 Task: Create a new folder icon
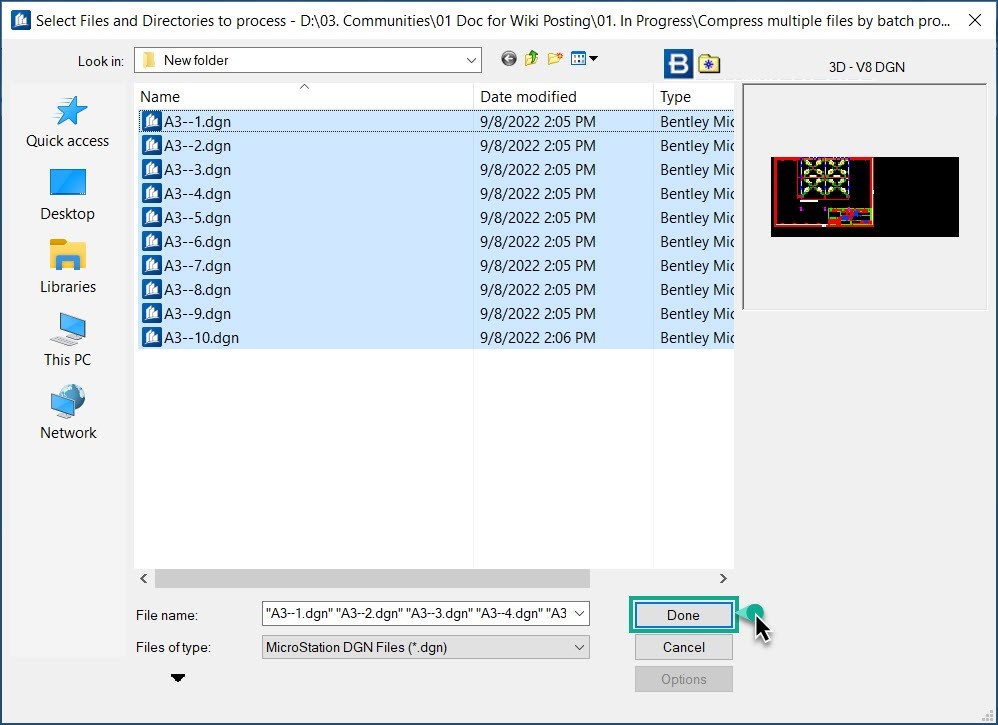pyautogui.click(x=555, y=59)
